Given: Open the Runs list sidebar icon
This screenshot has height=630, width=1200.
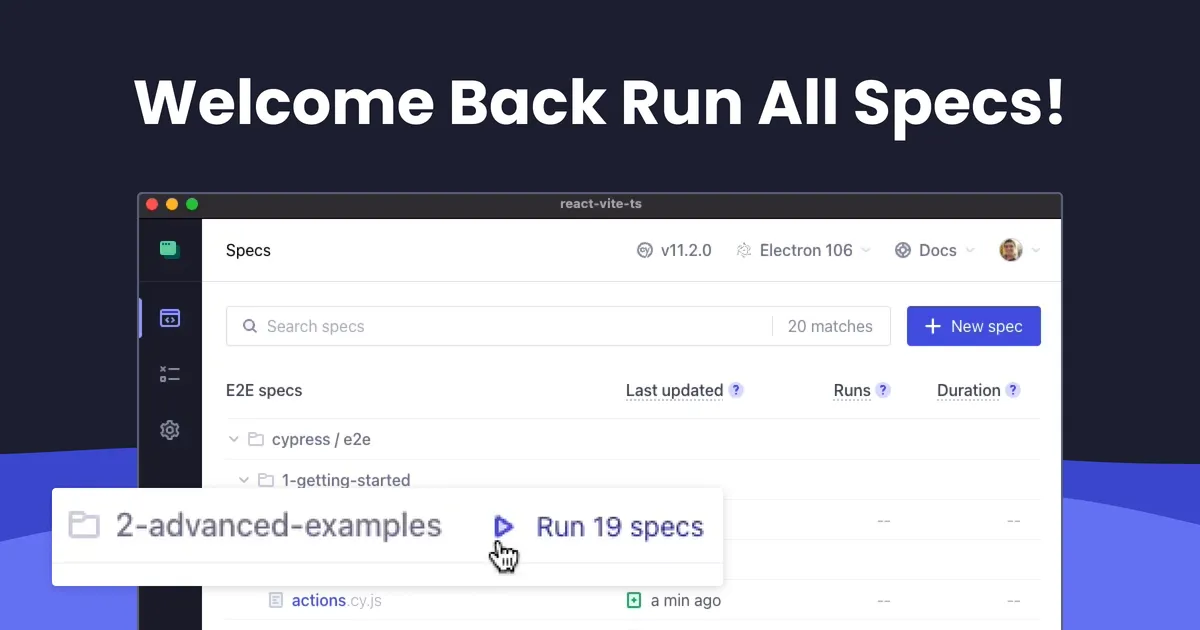Looking at the screenshot, I should tap(170, 374).
